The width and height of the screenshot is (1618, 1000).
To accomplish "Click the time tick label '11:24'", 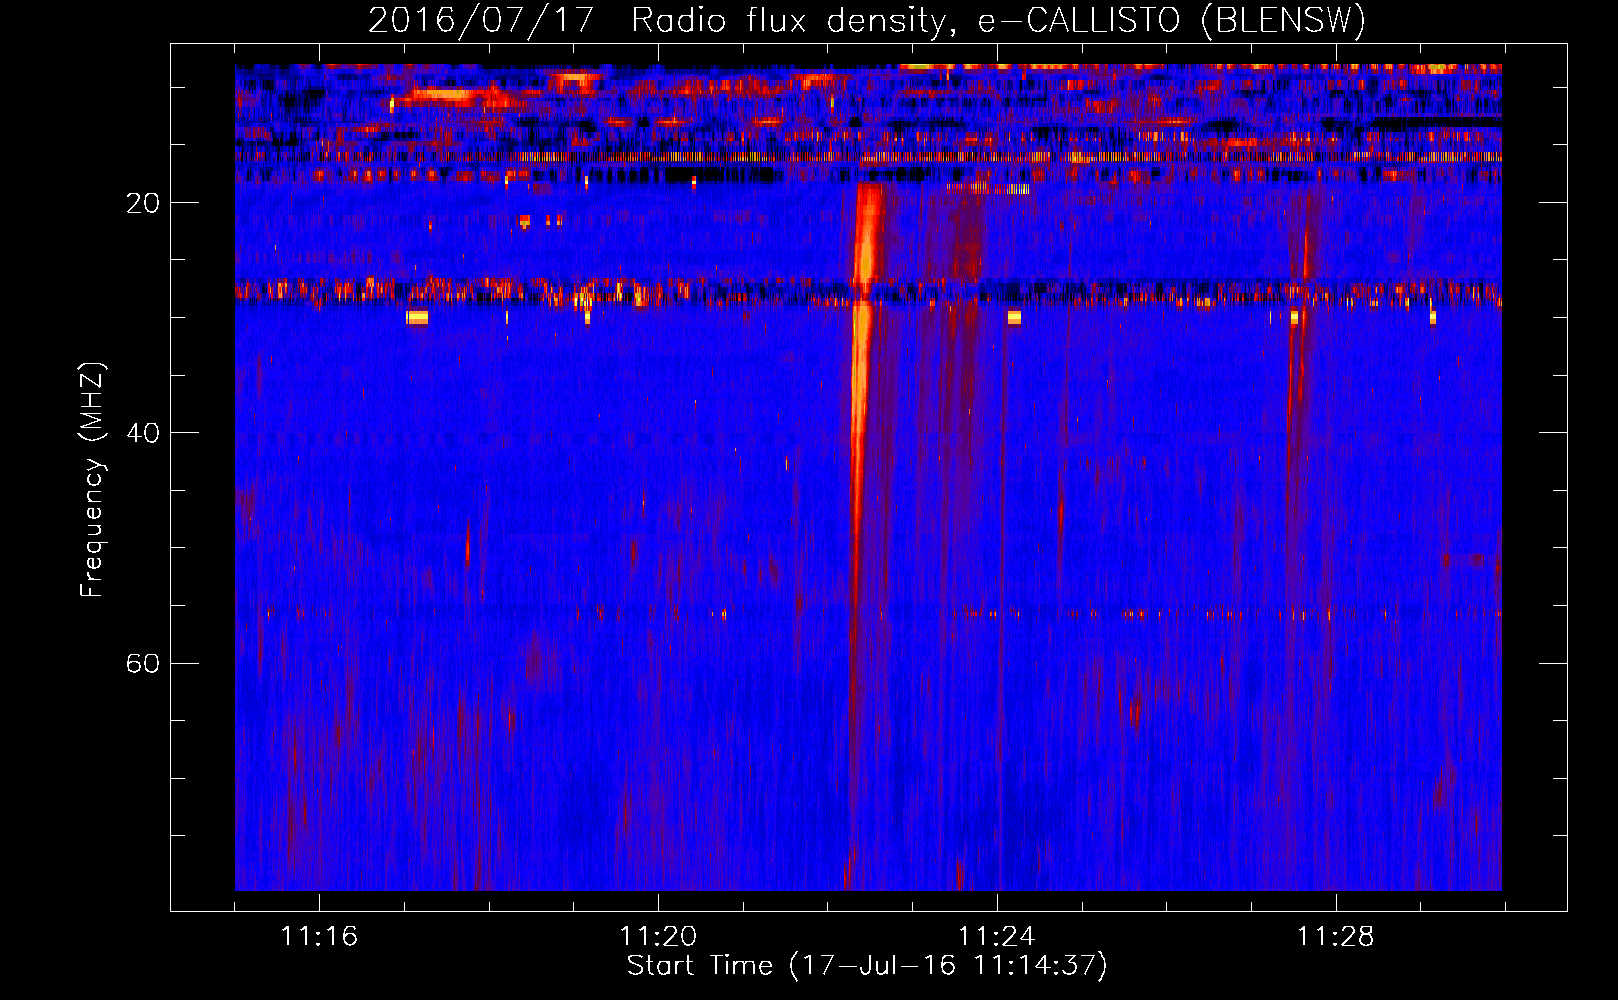I will [x=997, y=937].
